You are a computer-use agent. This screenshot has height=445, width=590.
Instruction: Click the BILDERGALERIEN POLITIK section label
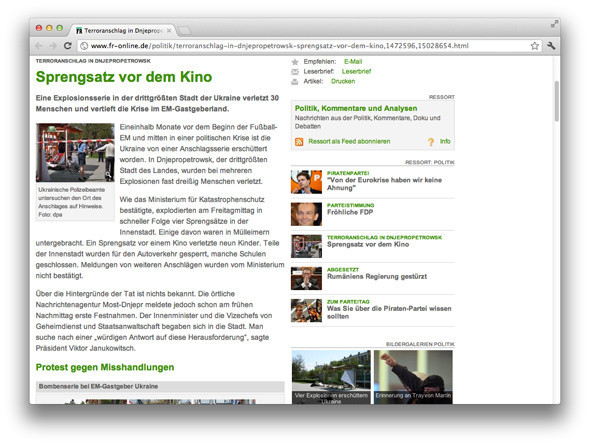click(420, 344)
